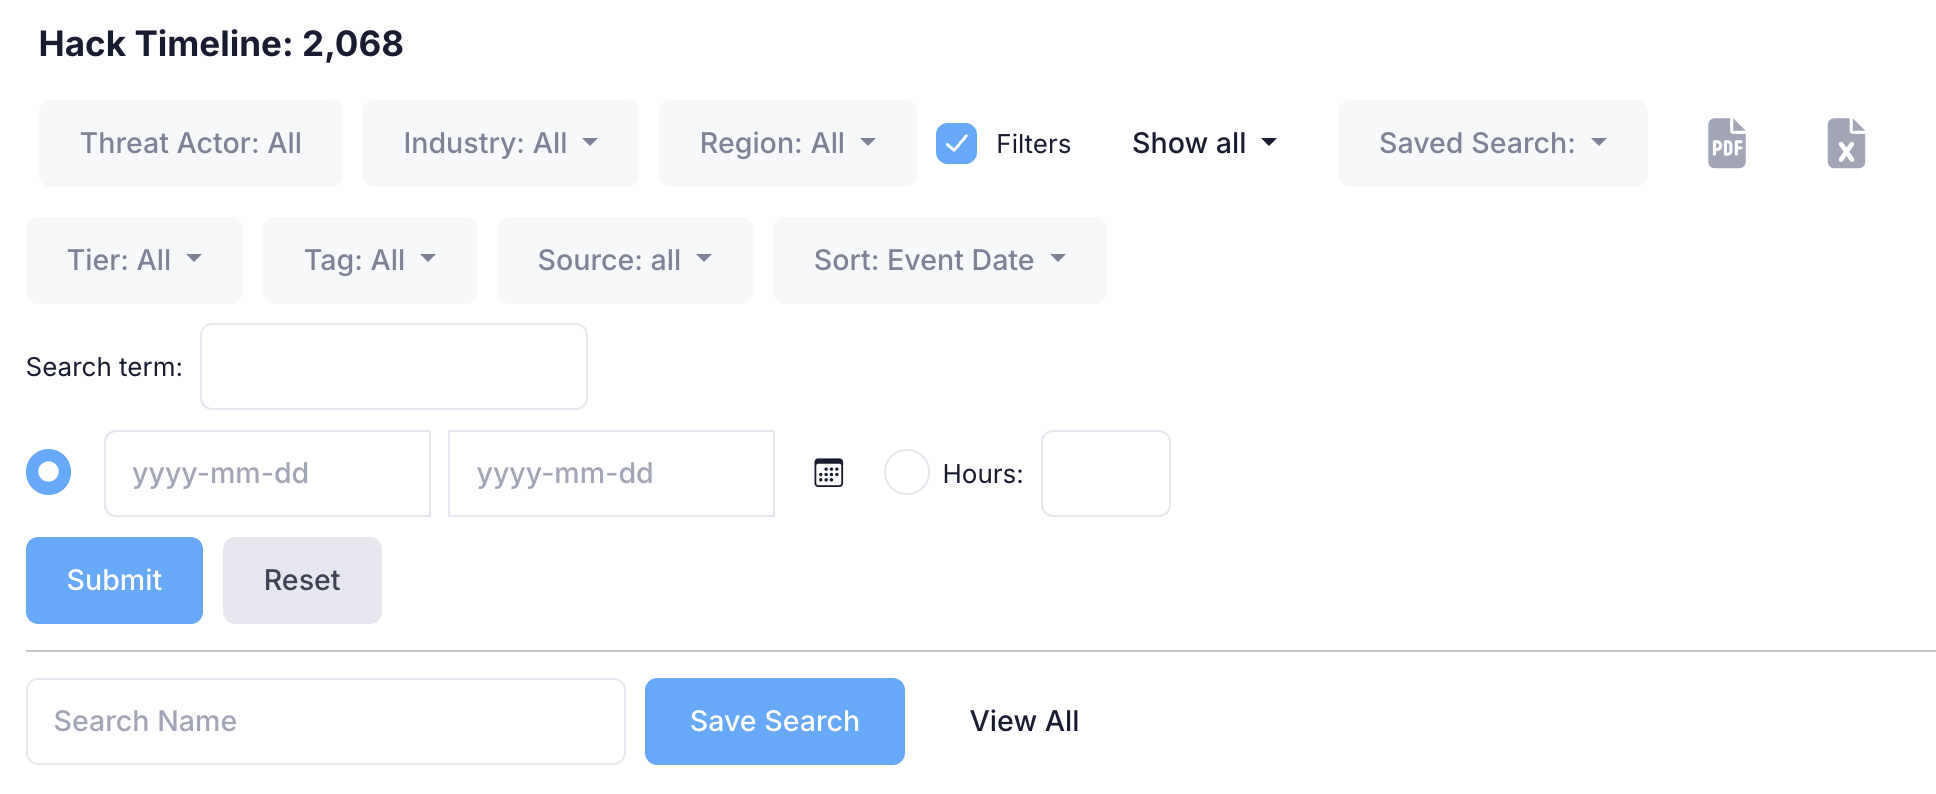
Task: Click the Threat Actor: All button
Action: (x=190, y=143)
